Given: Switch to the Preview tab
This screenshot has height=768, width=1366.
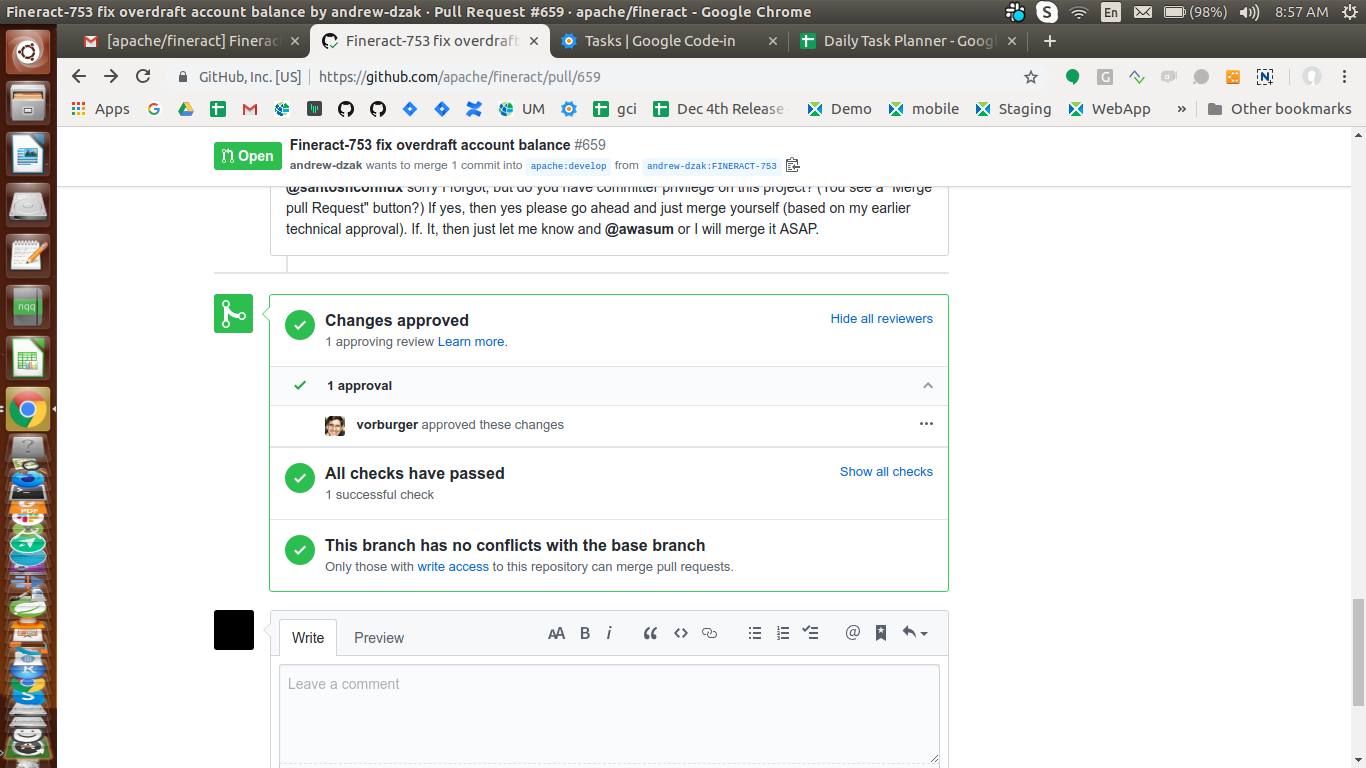Looking at the screenshot, I should point(379,638).
